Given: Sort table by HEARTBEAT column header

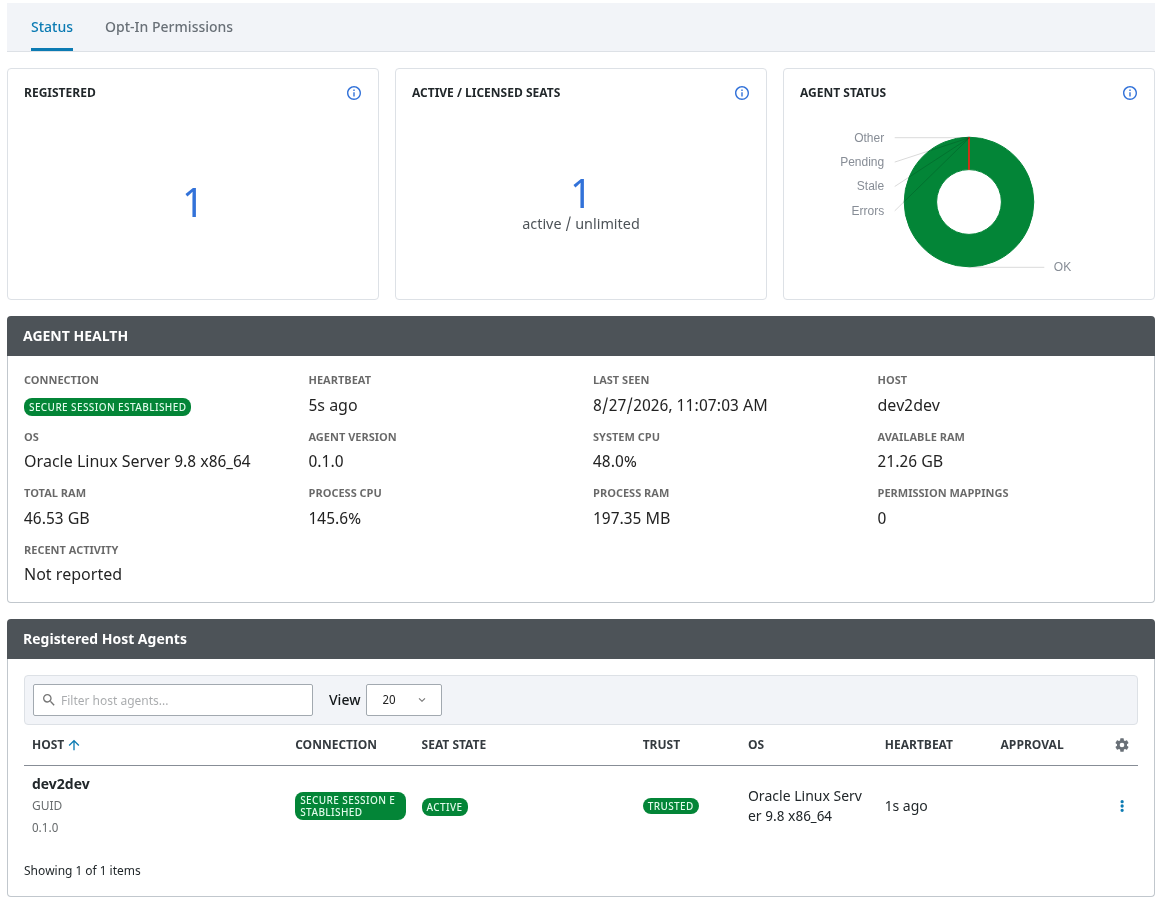Looking at the screenshot, I should (x=918, y=744).
